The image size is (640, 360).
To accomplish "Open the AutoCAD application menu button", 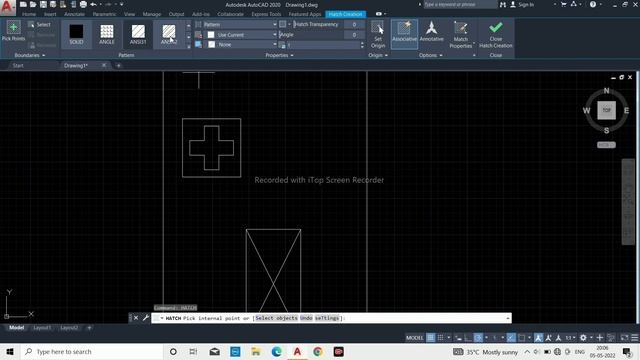I will [7, 7].
